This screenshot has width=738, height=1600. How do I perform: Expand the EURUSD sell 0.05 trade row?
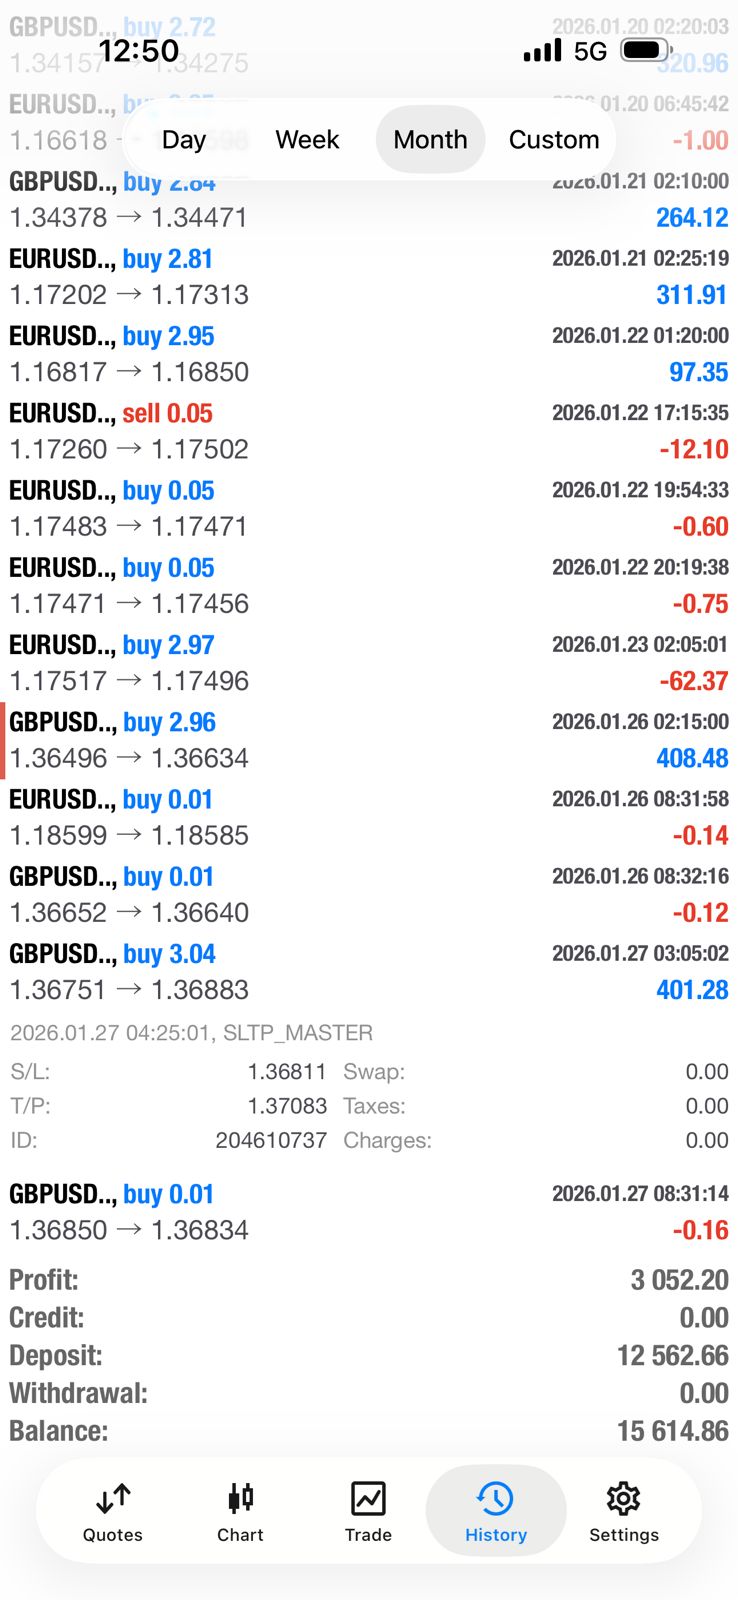point(368,431)
